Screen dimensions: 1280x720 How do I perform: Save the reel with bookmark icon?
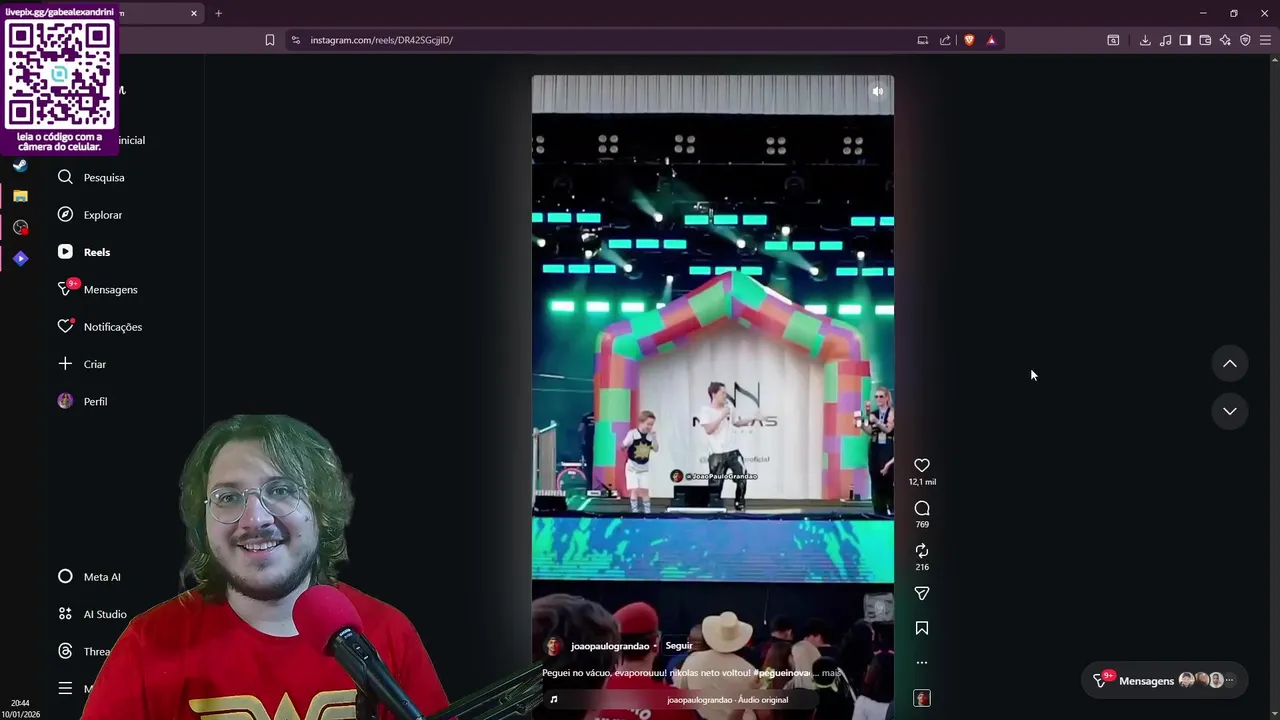point(922,628)
